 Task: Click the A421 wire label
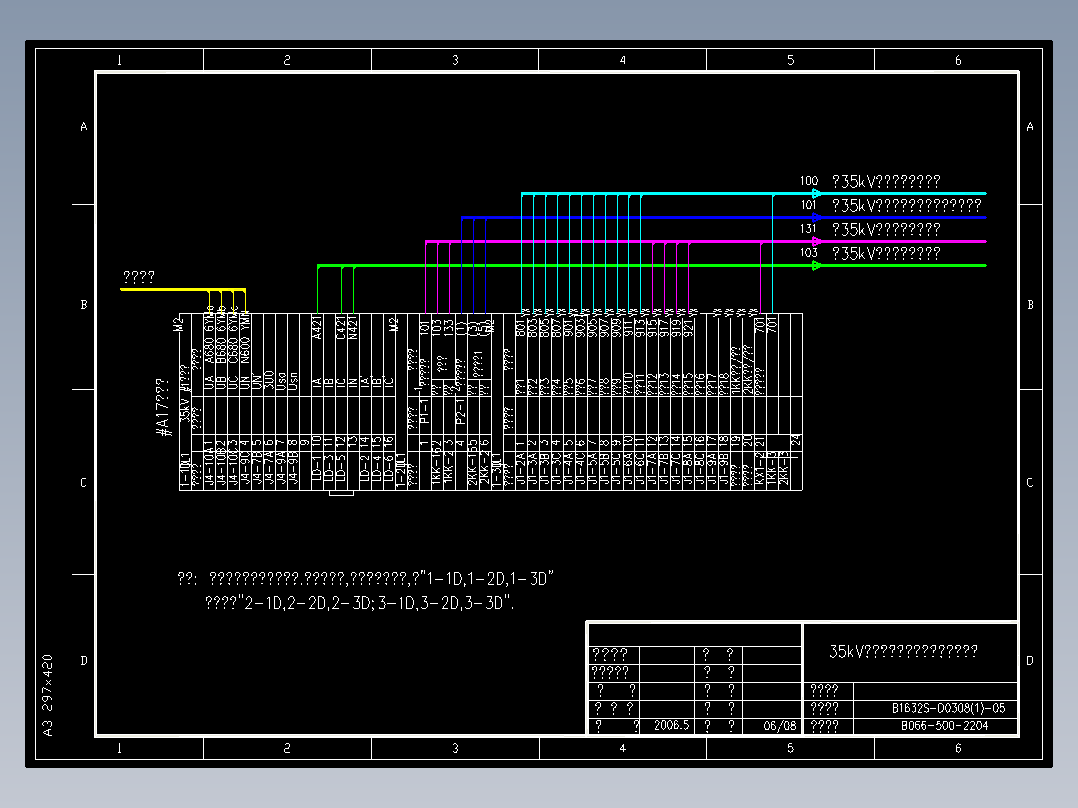pyautogui.click(x=317, y=328)
